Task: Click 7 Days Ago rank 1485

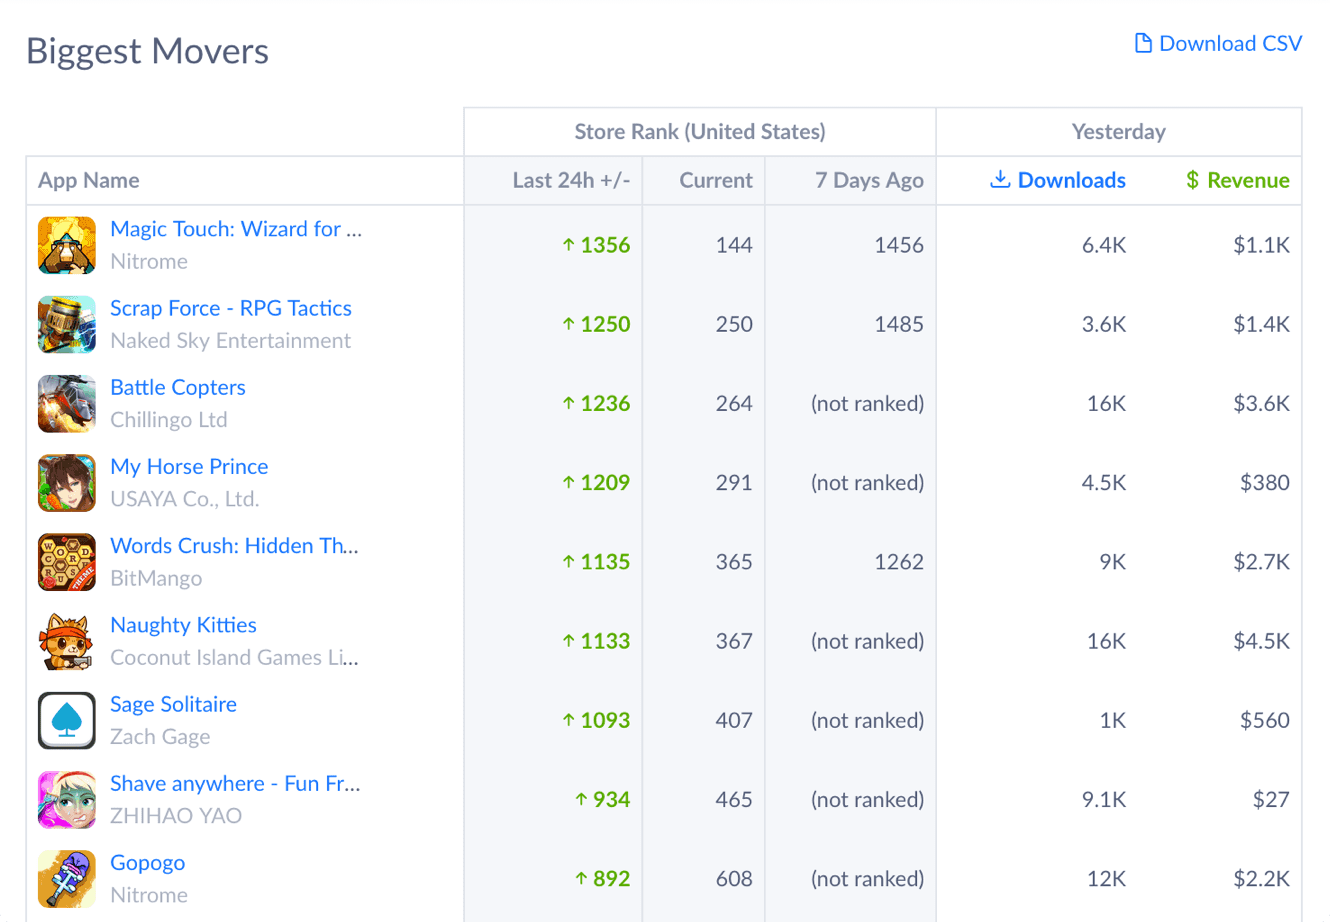Action: 899,324
